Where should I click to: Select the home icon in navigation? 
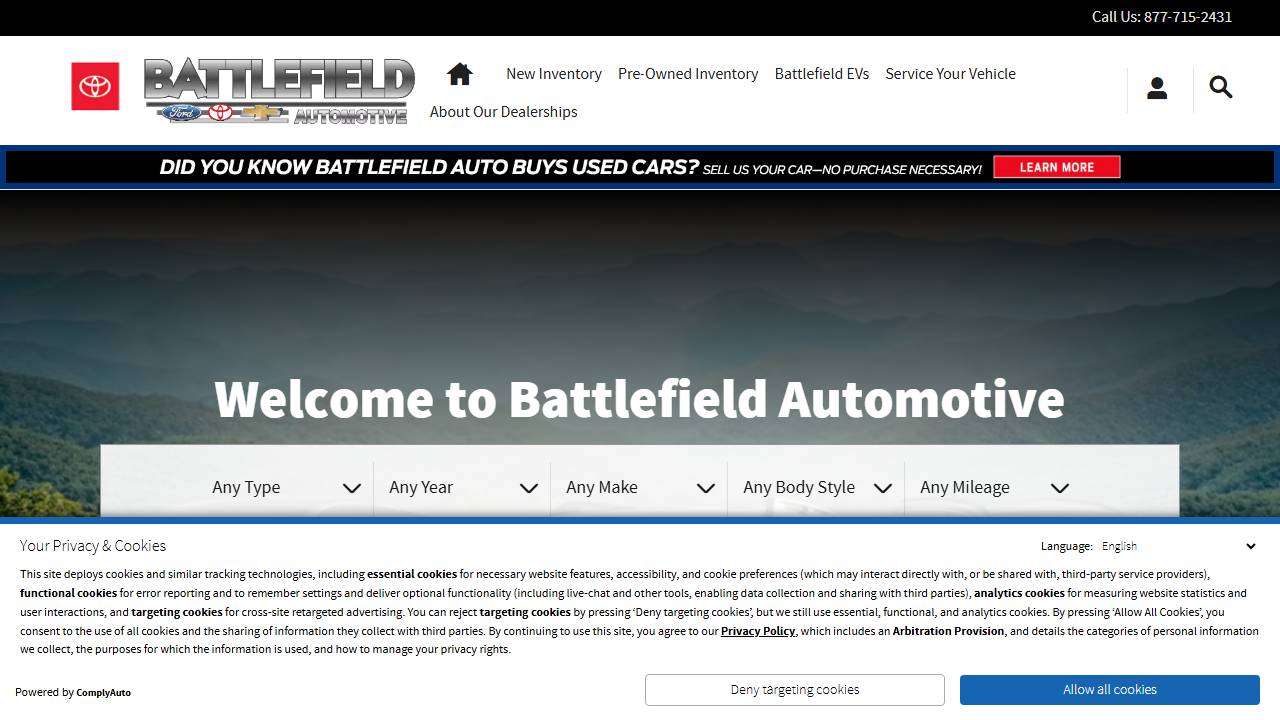pos(458,73)
